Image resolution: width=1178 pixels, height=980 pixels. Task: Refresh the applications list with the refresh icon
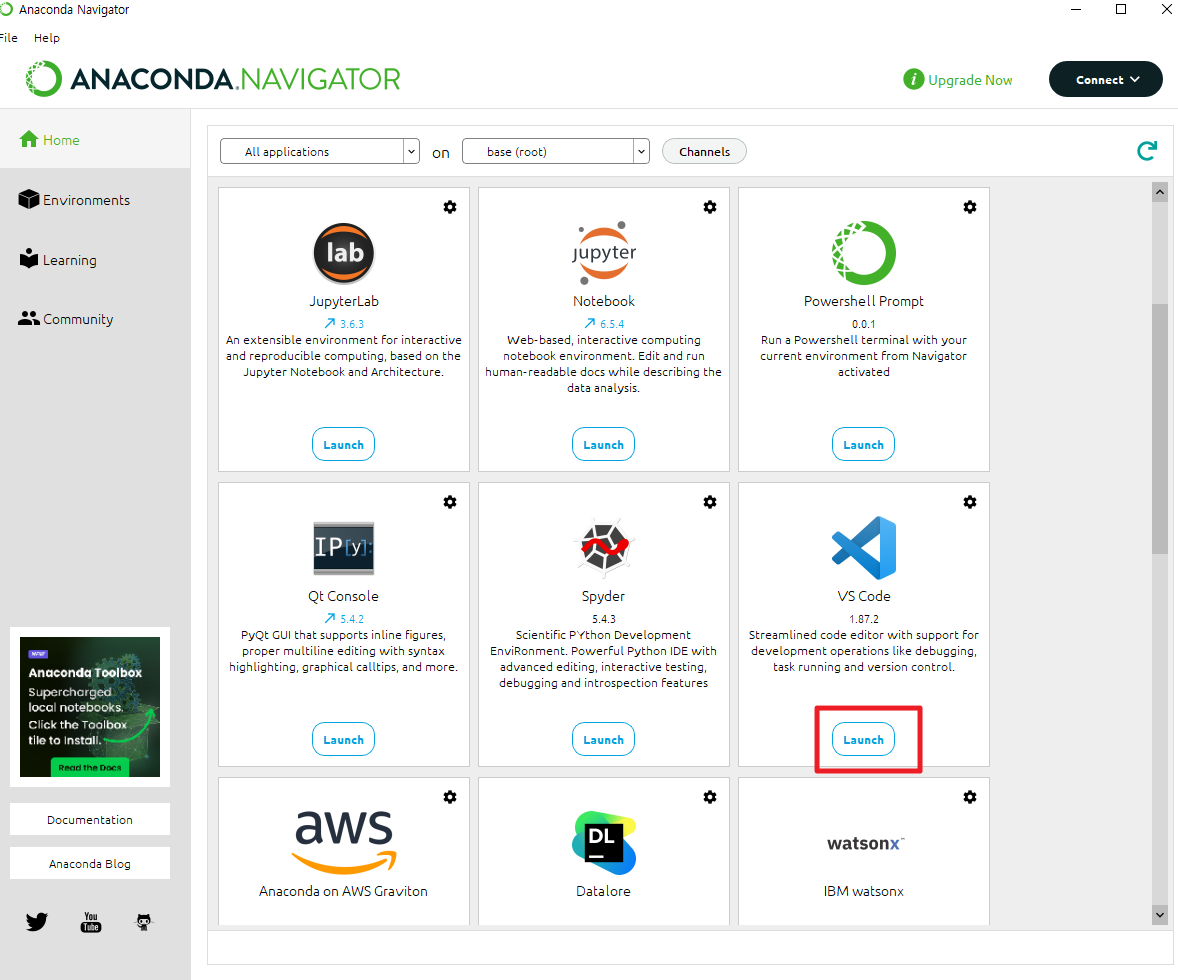[x=1146, y=151]
